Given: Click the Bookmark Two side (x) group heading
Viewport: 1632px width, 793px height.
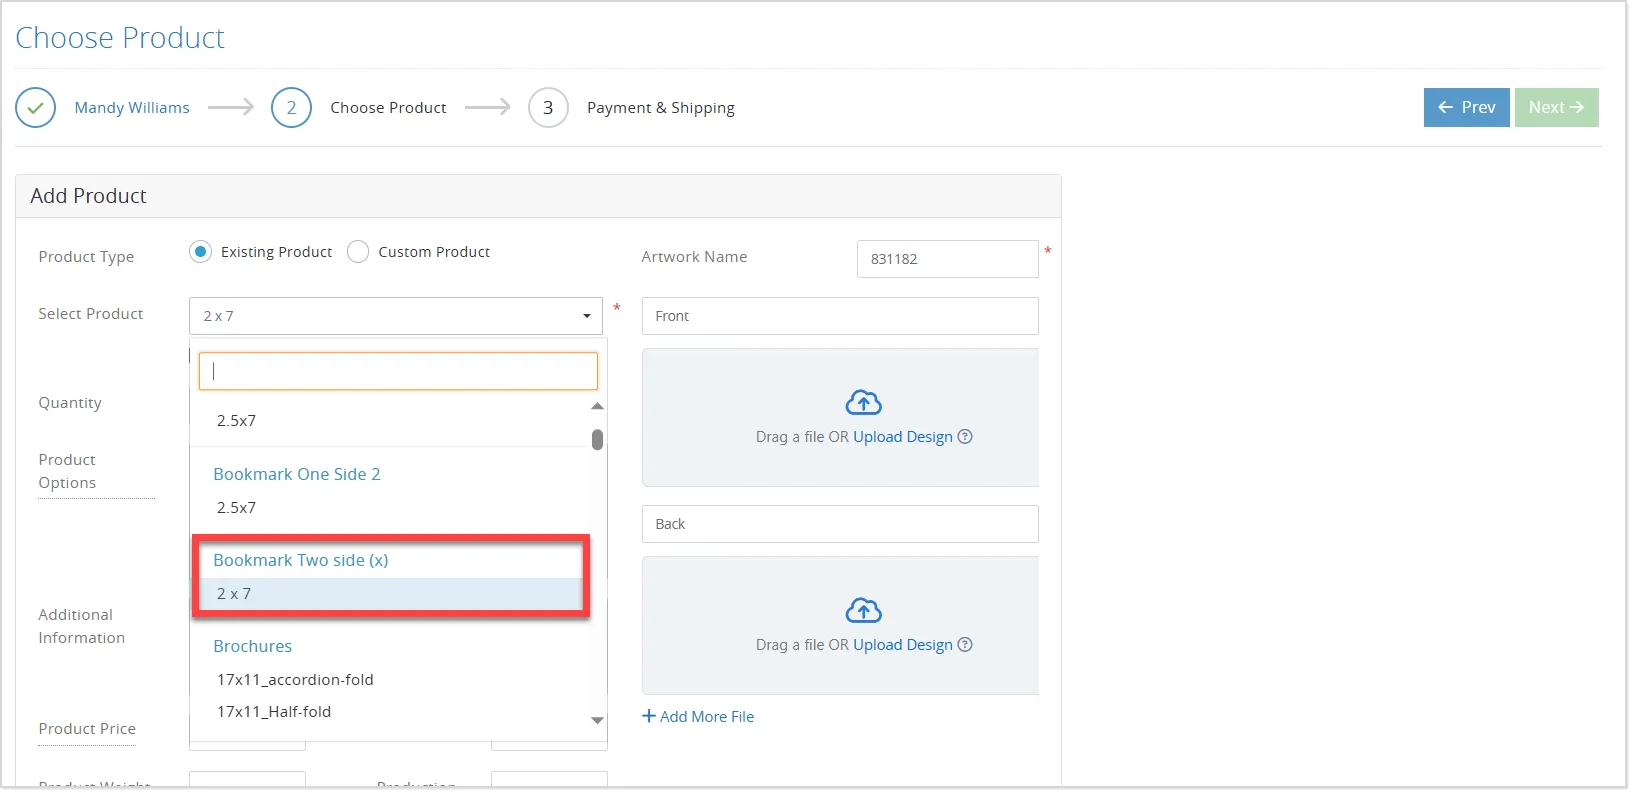Looking at the screenshot, I should [301, 561].
